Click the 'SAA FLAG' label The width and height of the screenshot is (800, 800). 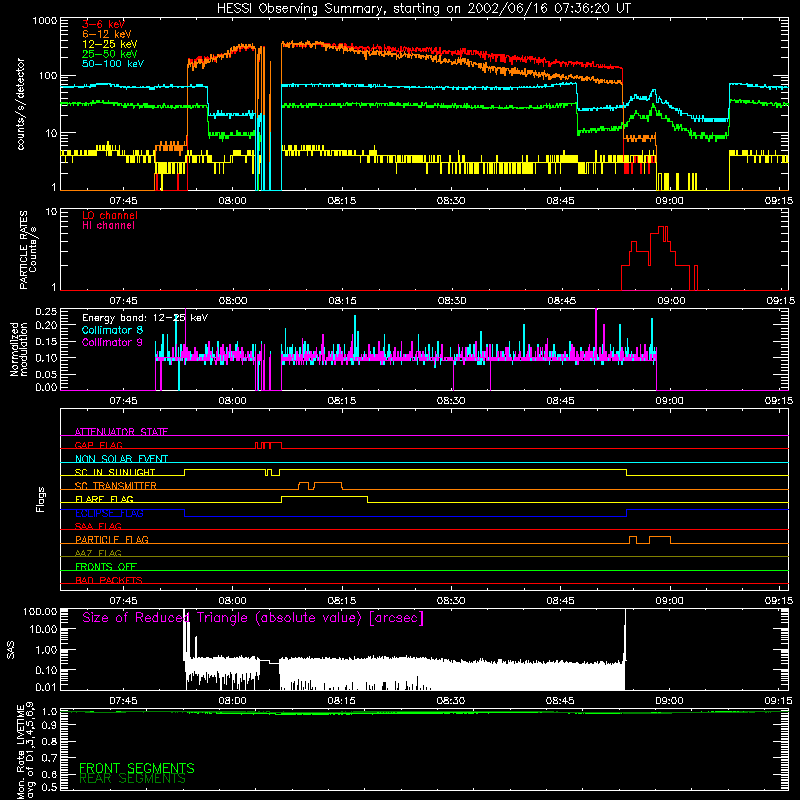pos(98,526)
